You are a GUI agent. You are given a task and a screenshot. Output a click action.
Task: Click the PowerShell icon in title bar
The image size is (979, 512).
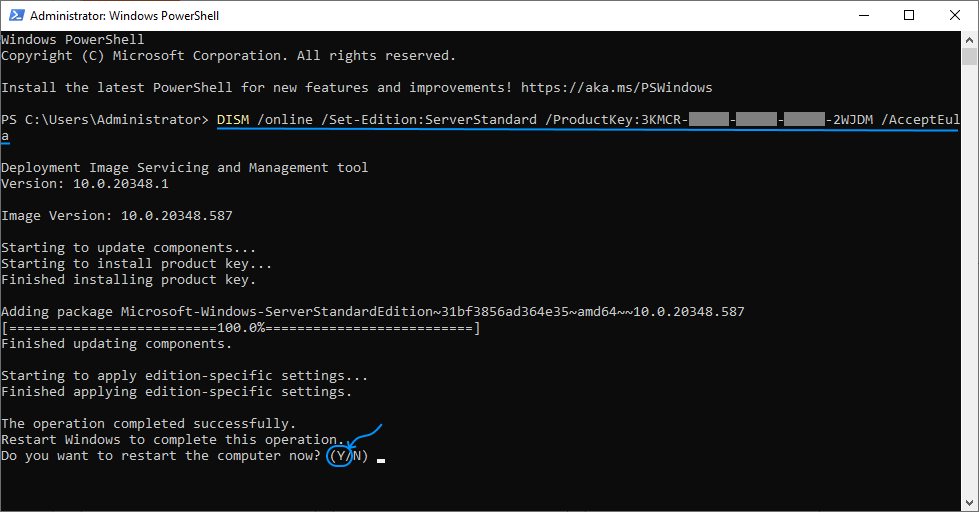point(16,15)
